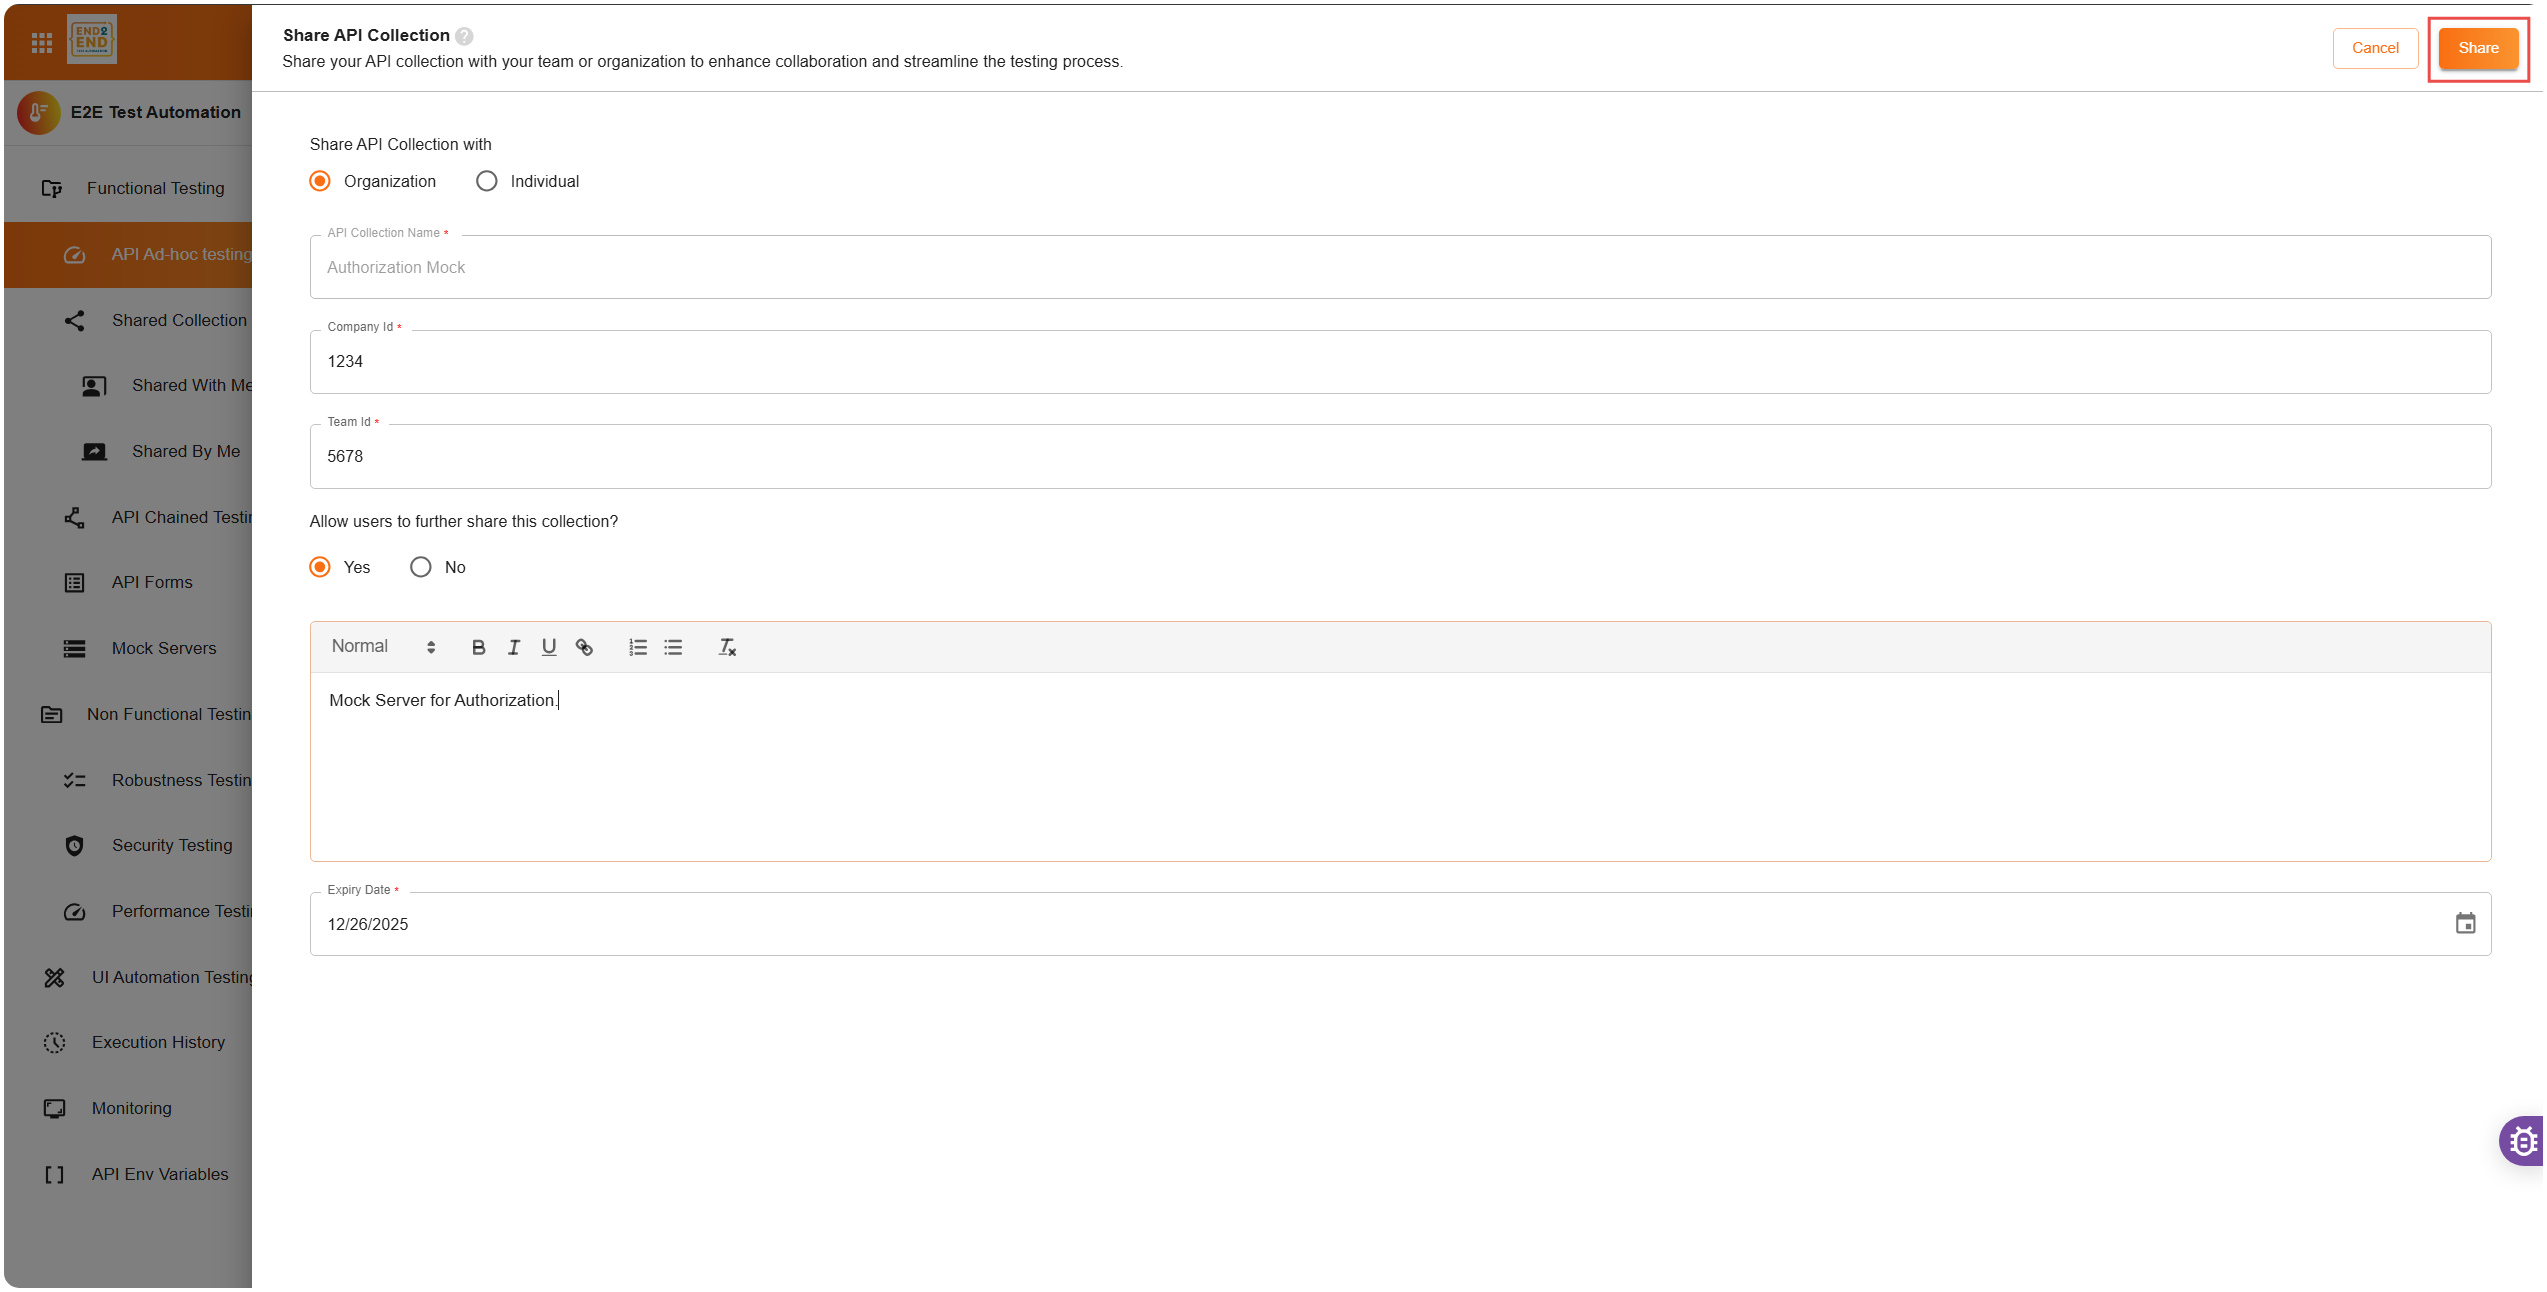Screen dimensions: 2547x1292
Task: Click the Cancel button
Action: click(2375, 48)
